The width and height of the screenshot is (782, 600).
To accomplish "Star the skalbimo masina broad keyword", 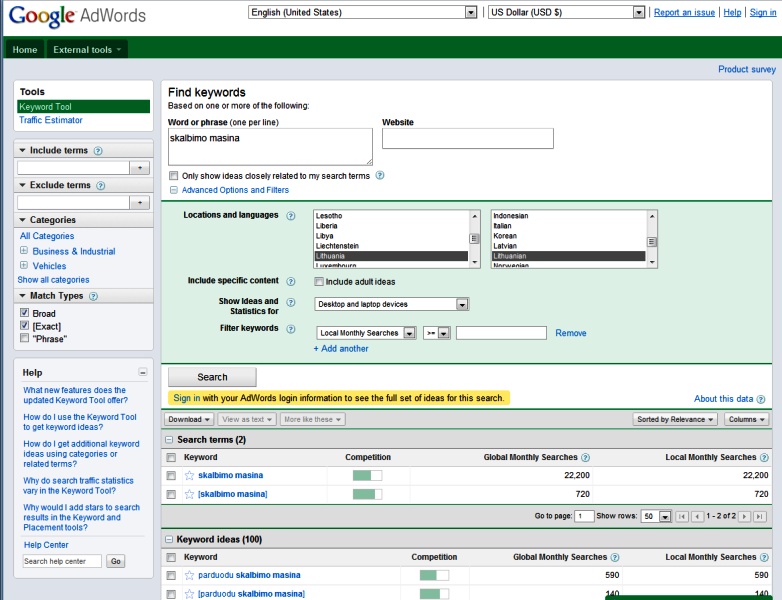I will point(189,475).
